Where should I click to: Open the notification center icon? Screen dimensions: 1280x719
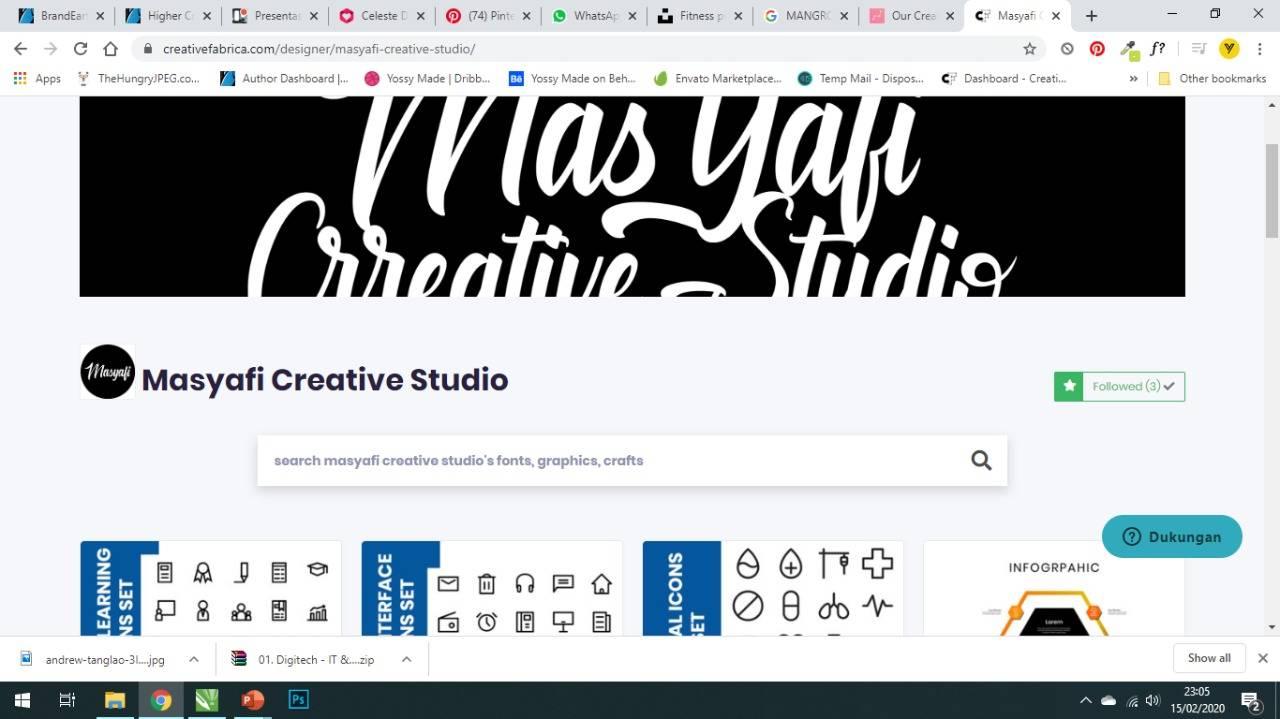(1250, 700)
